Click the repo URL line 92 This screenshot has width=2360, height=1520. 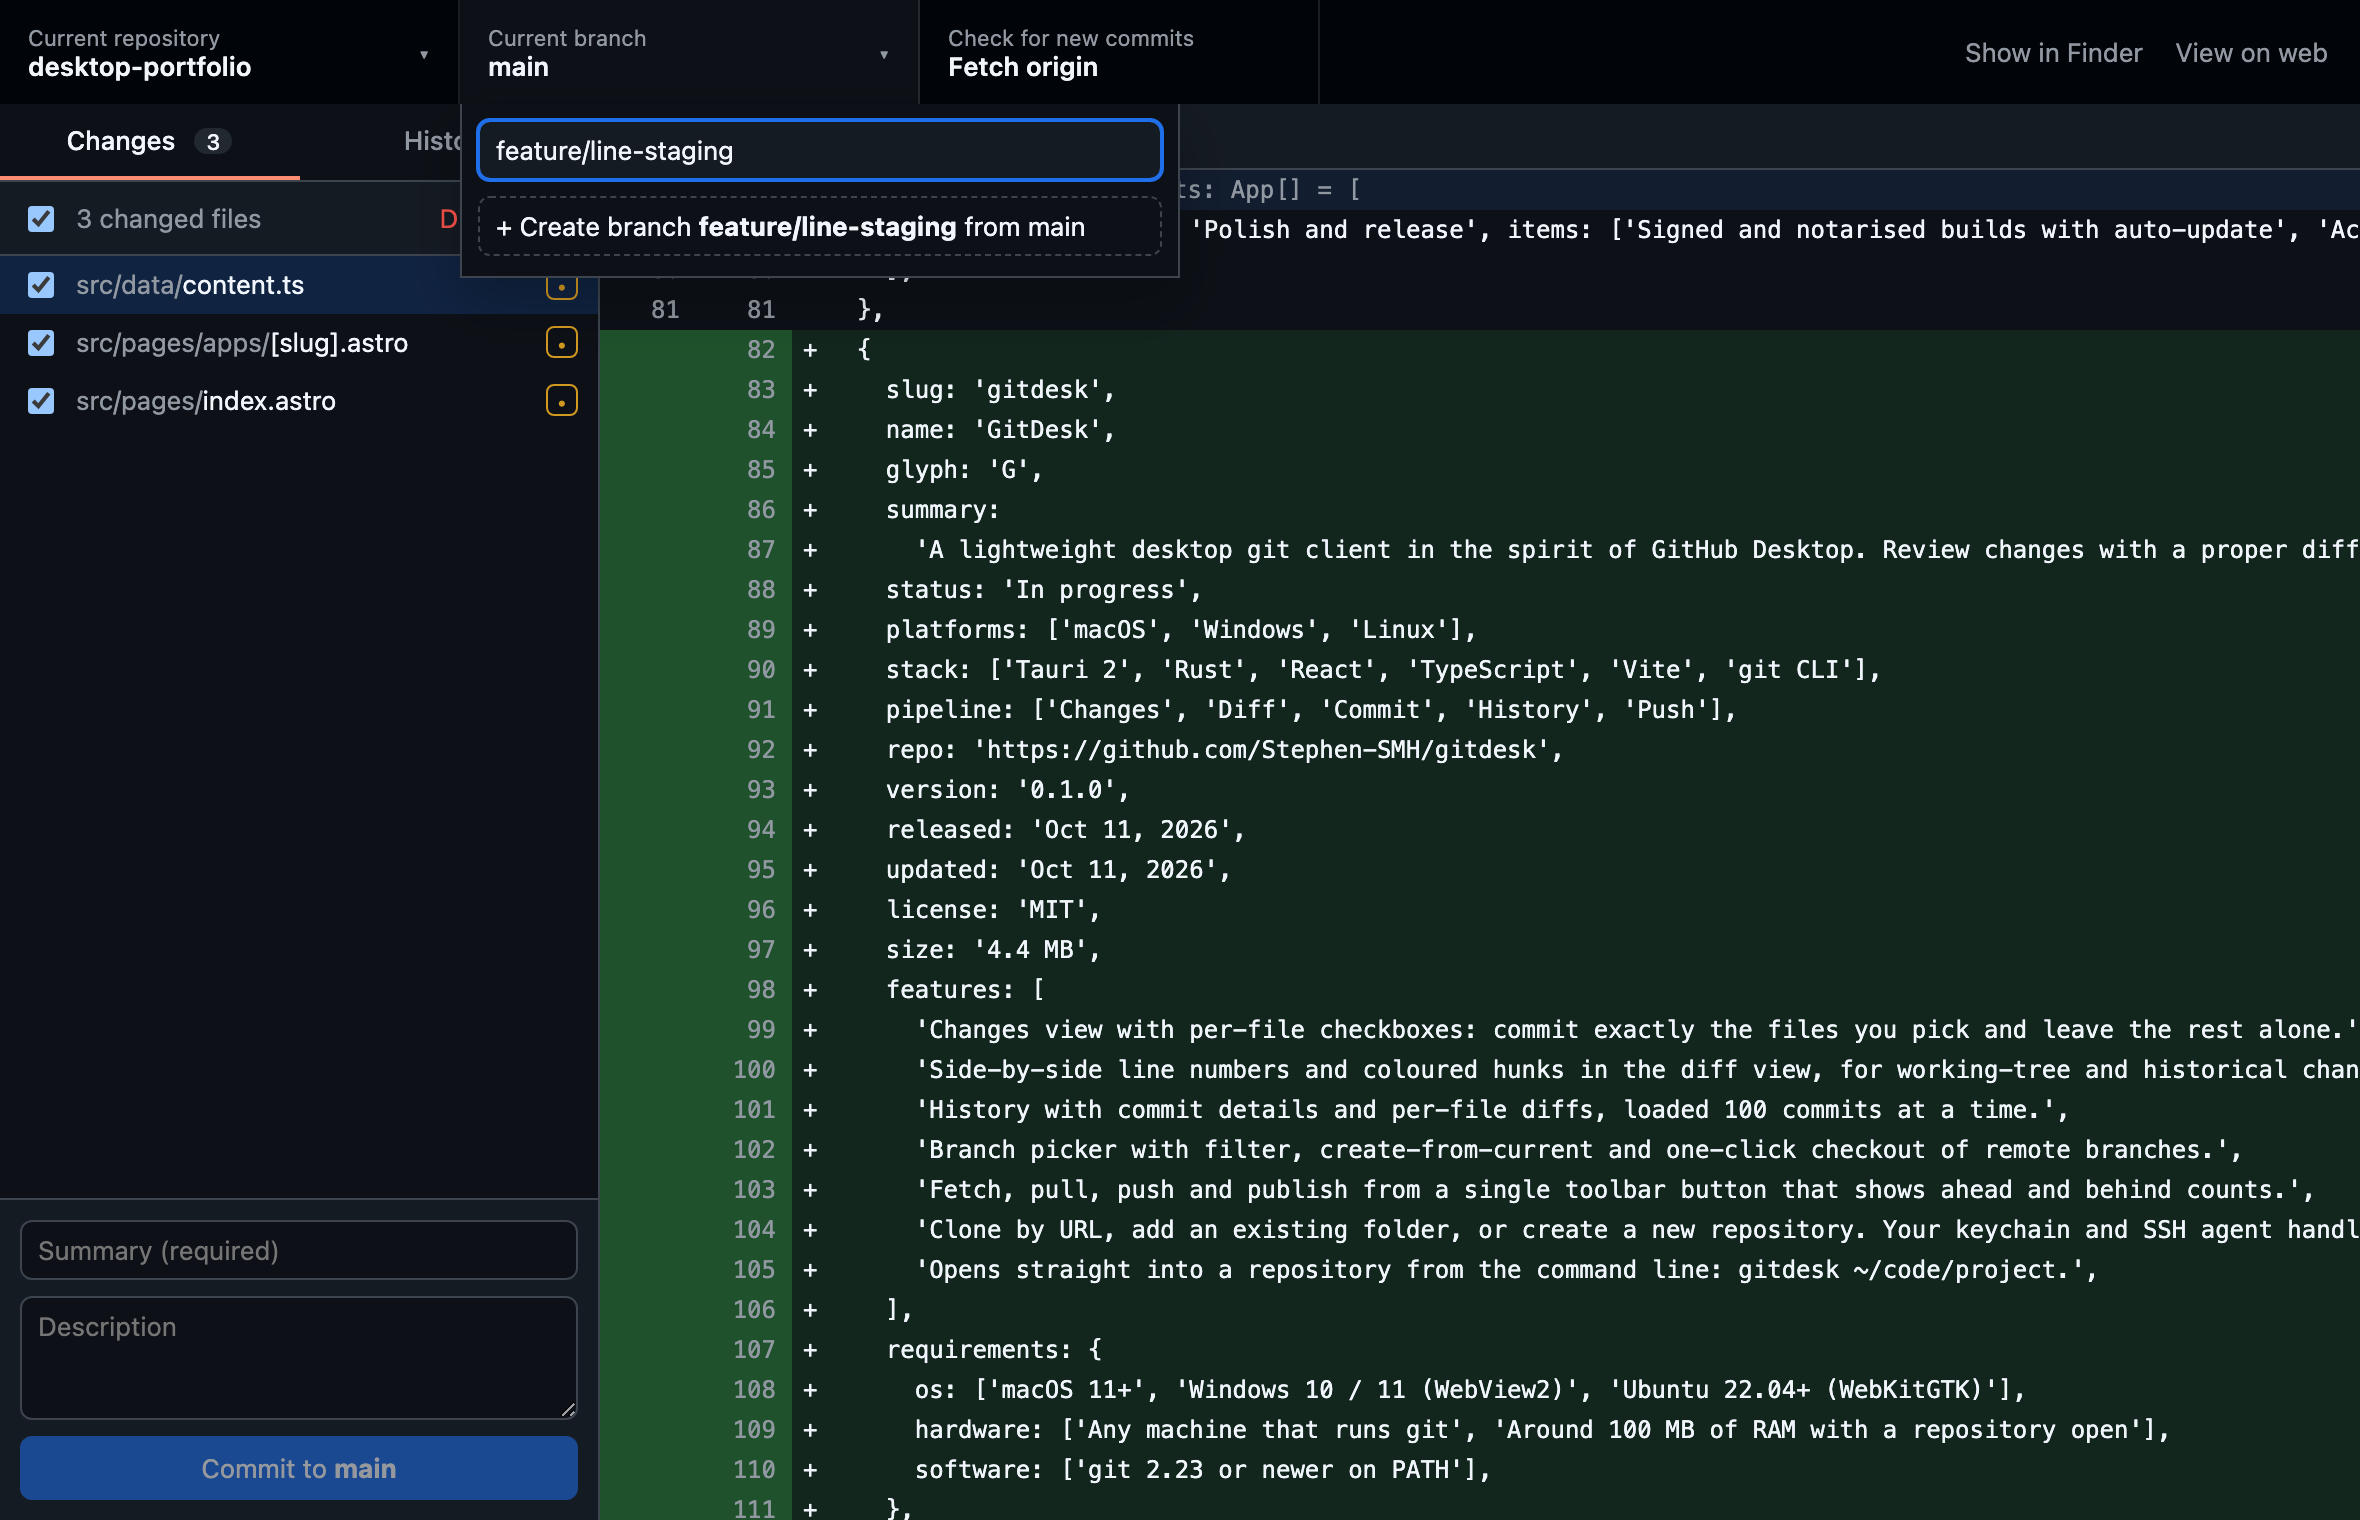[x=1224, y=749]
